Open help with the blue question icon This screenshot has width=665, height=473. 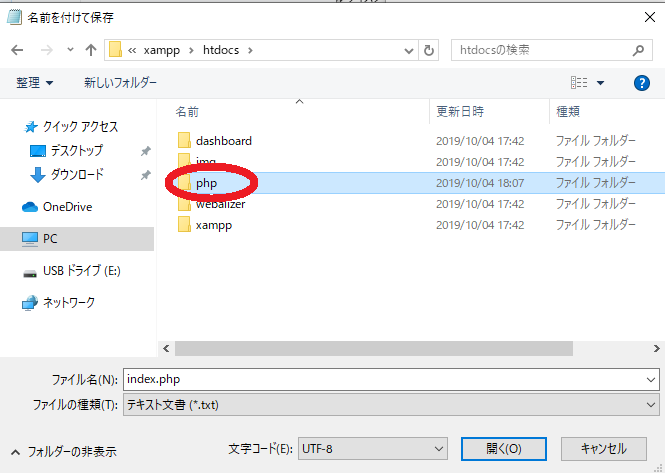pyautogui.click(x=642, y=83)
